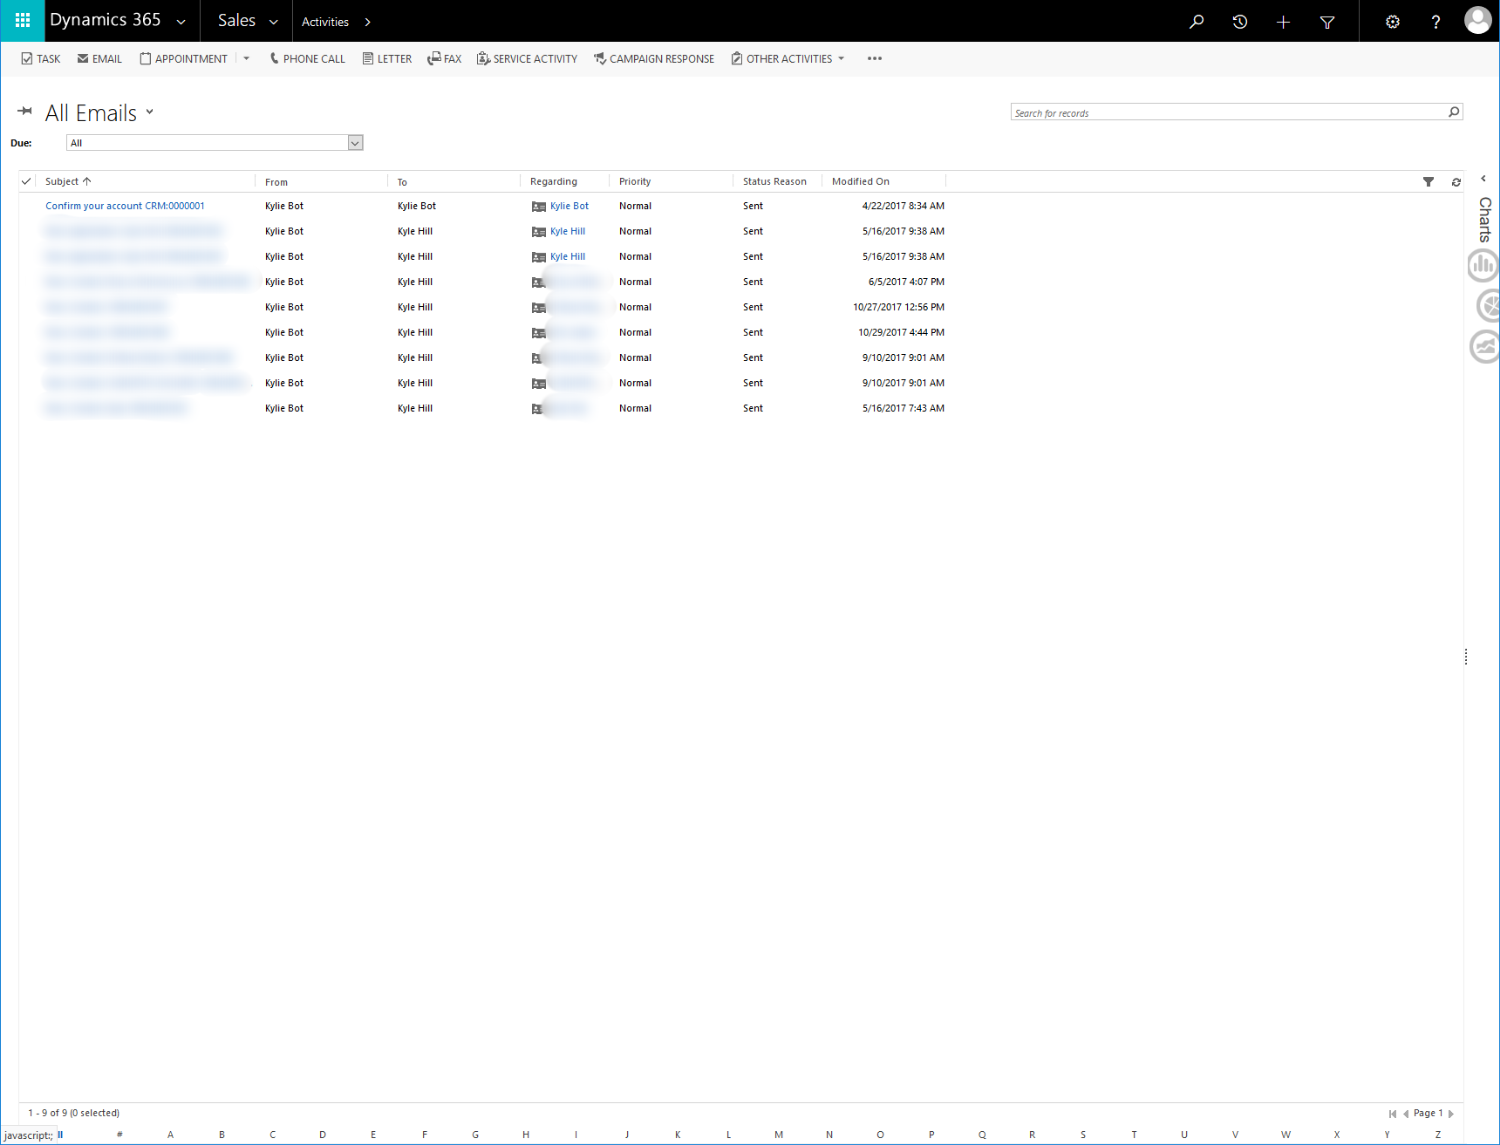Filter records by letter A
The image size is (1500, 1145).
click(x=171, y=1134)
